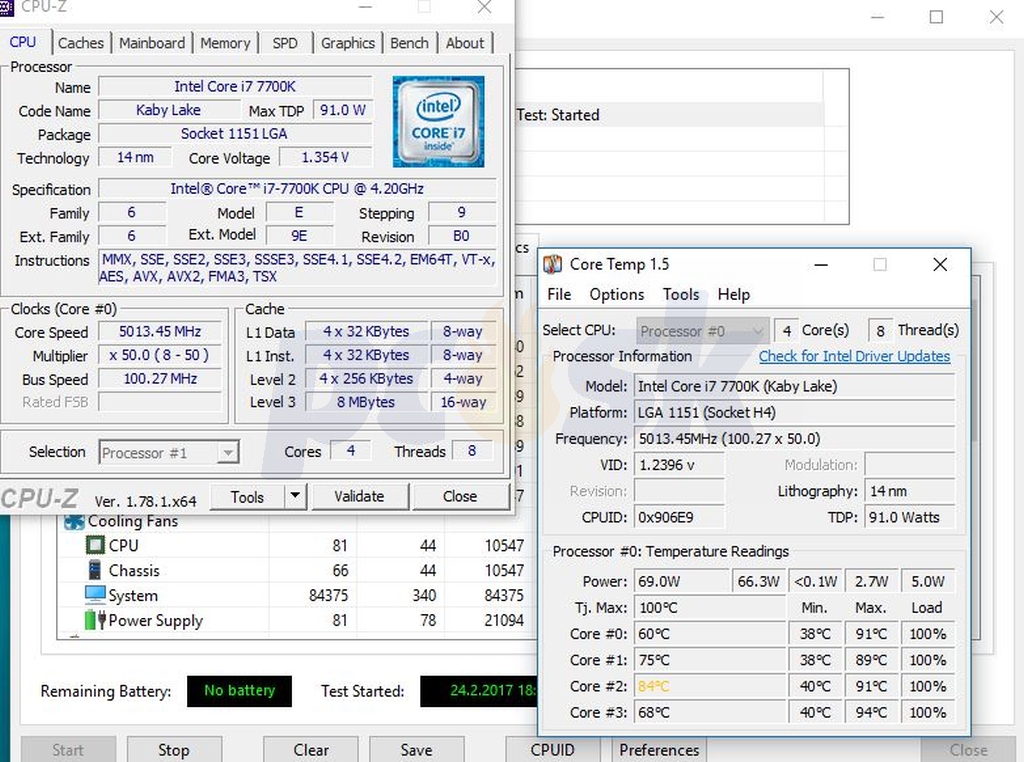Click the Core Temp VID 1.2396 v field

679,465
